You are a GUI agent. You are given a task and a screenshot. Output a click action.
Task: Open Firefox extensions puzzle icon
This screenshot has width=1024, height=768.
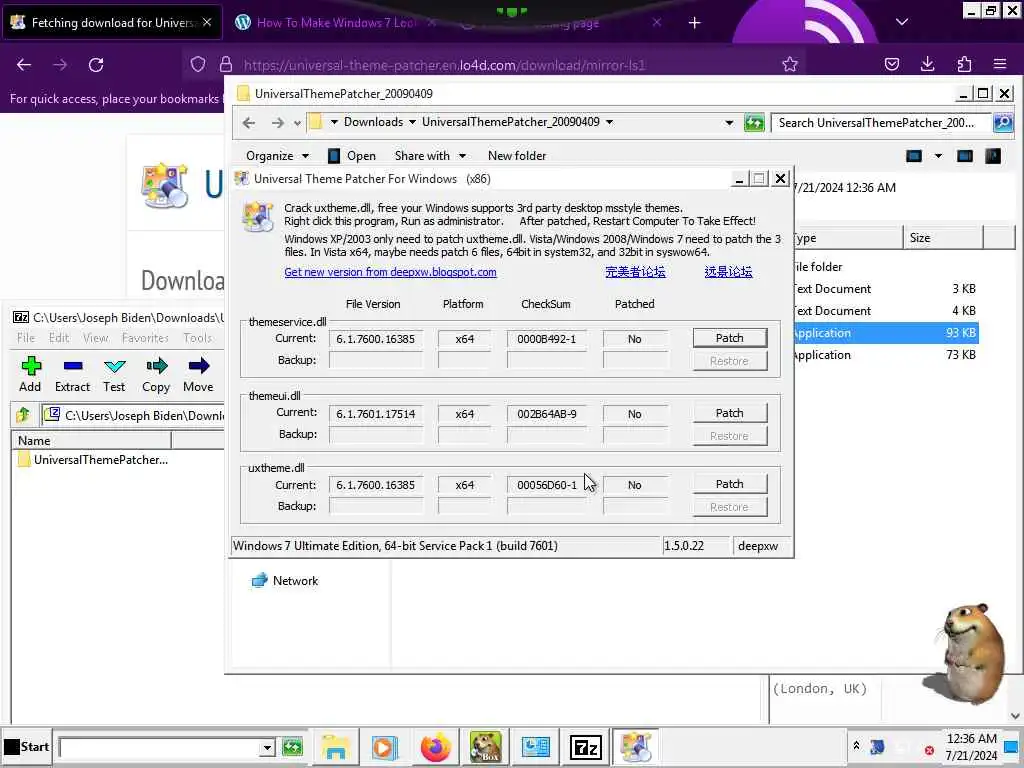pyautogui.click(x=964, y=64)
